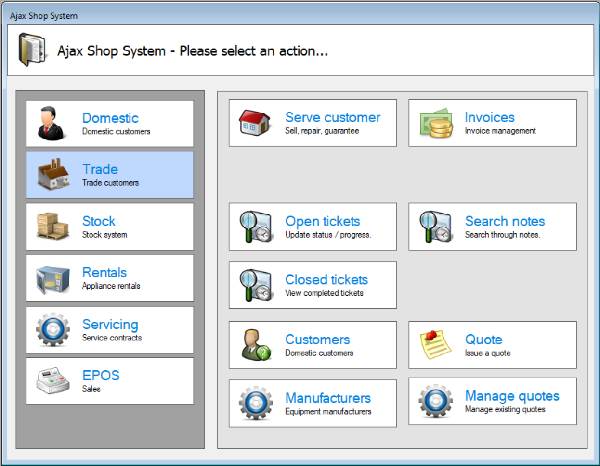This screenshot has height=466, width=600.
Task: Click the Stock boxes pallet icon
Action: click(52, 227)
